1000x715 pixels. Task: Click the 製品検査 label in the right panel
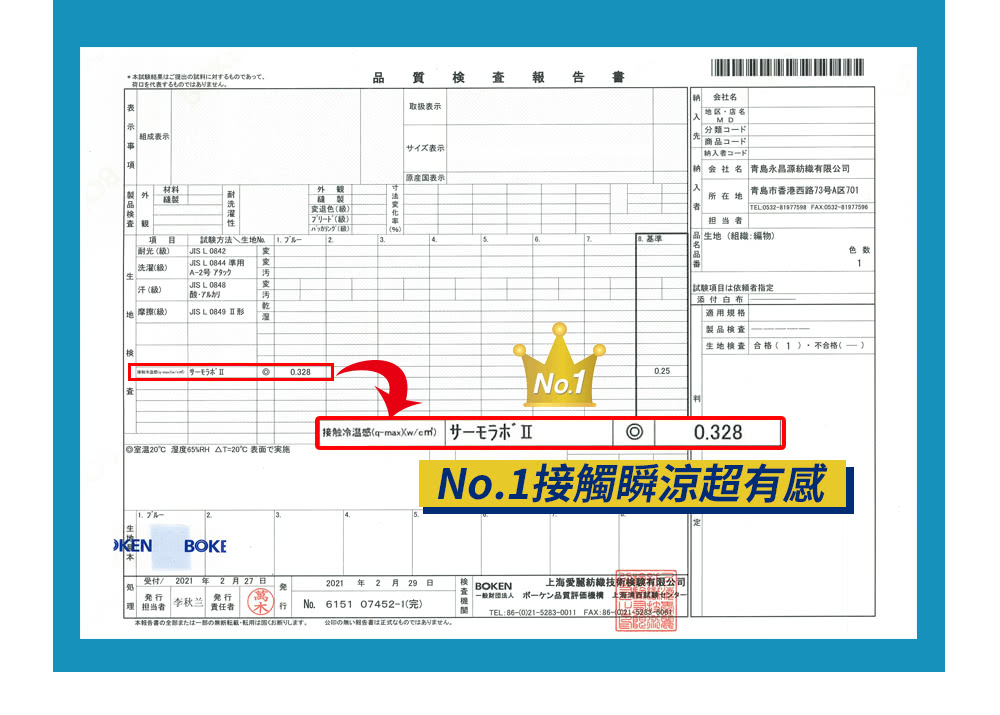(x=725, y=330)
